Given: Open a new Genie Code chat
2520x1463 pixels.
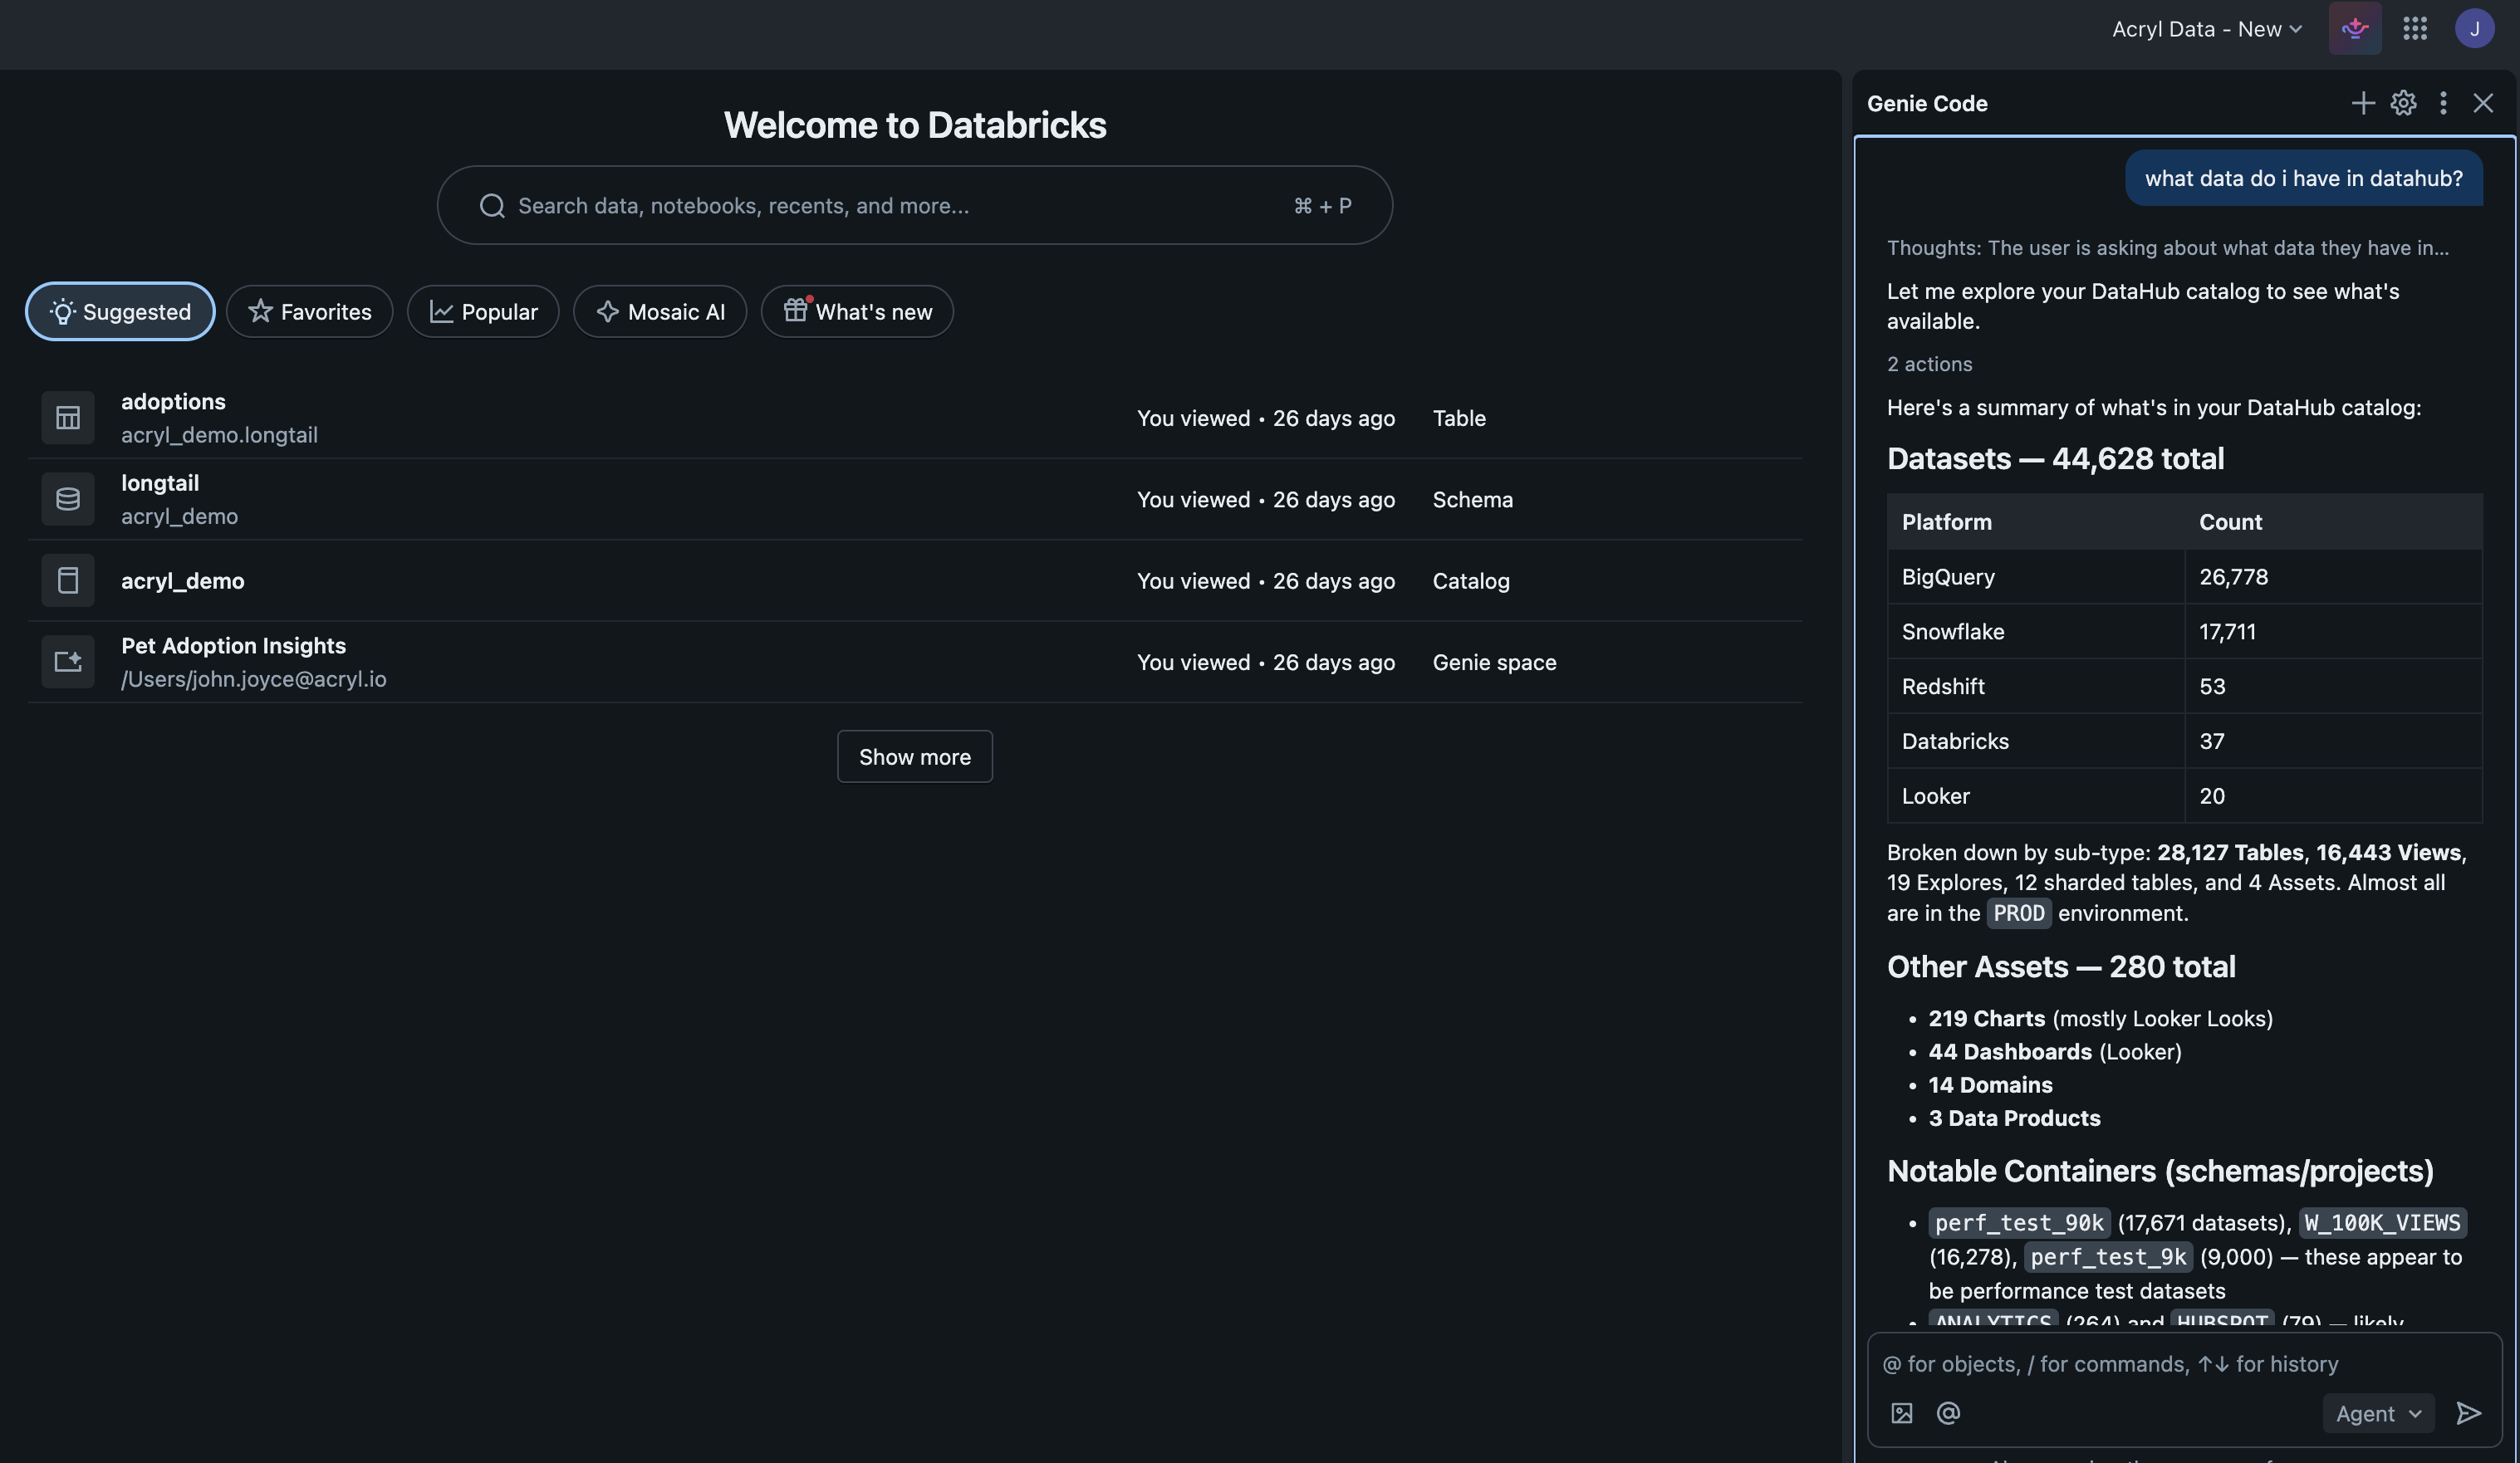Looking at the screenshot, I should click(2362, 103).
